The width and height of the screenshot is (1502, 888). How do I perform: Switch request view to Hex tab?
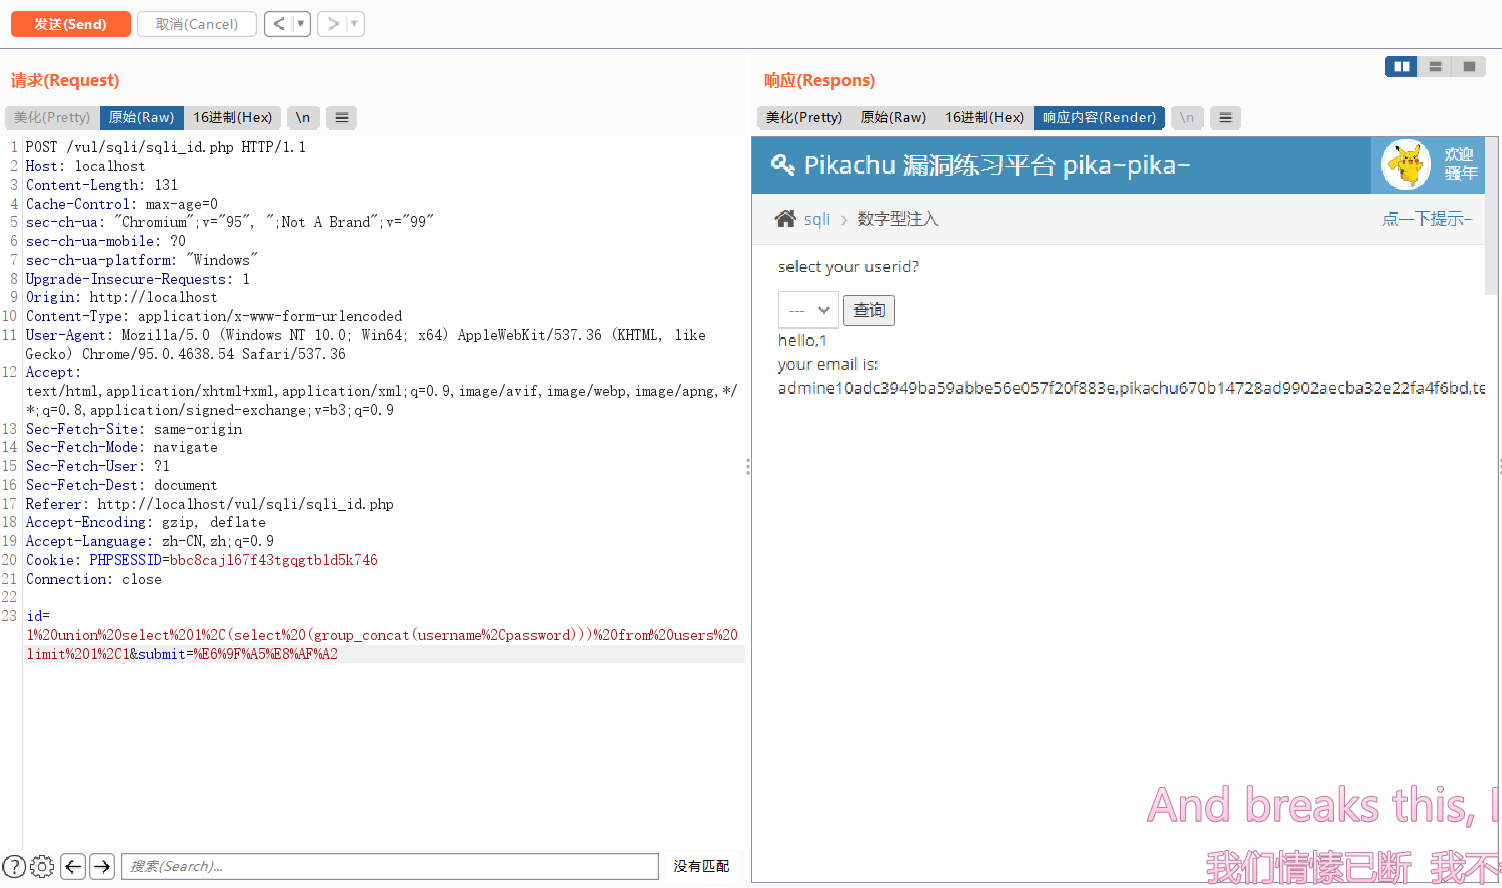point(232,118)
